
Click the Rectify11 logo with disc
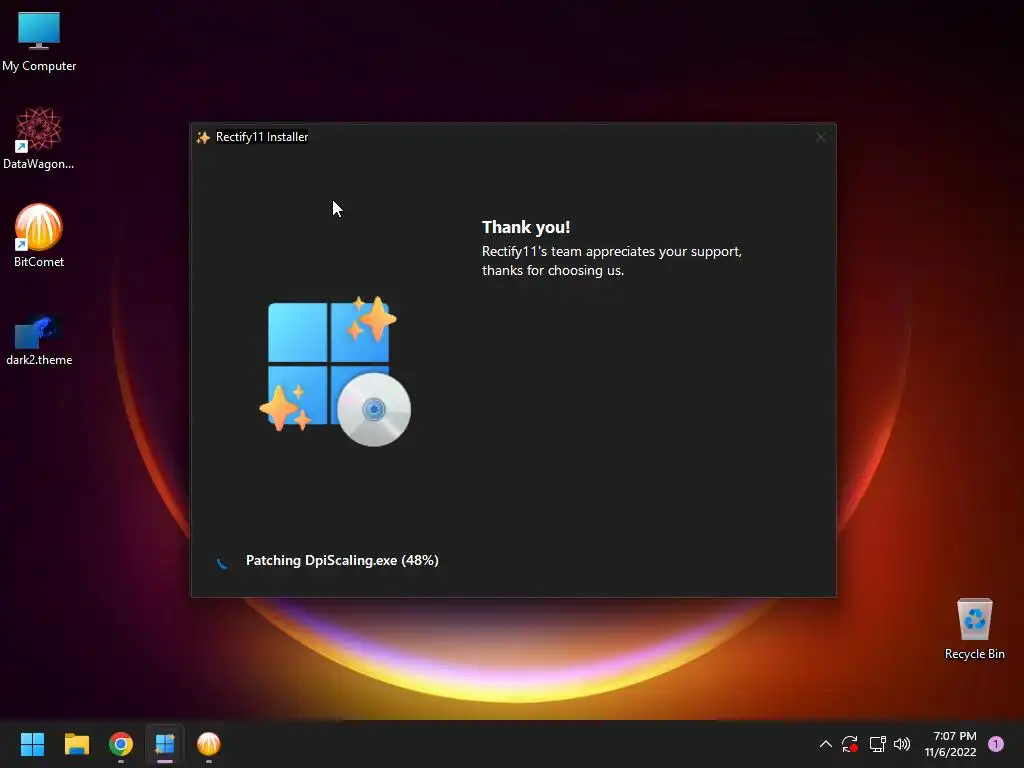[x=335, y=372]
